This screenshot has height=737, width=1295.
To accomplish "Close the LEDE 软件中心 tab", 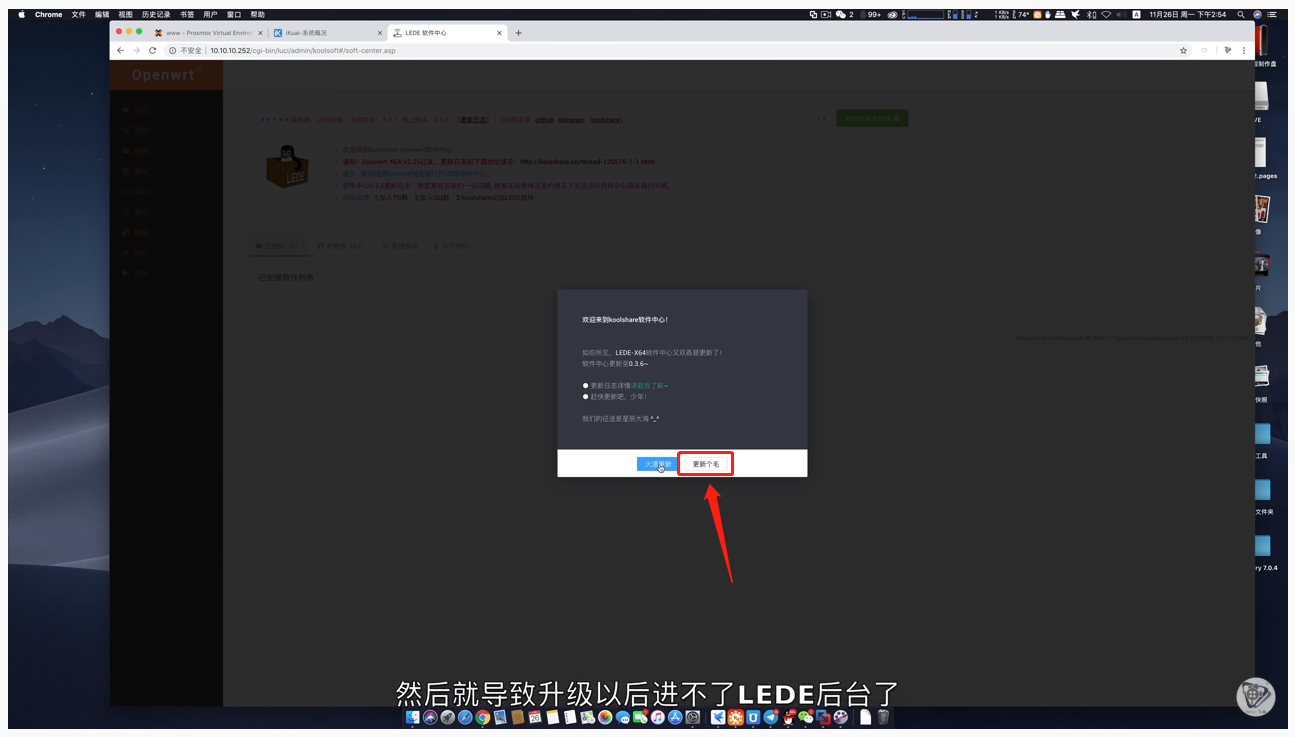I will (499, 33).
